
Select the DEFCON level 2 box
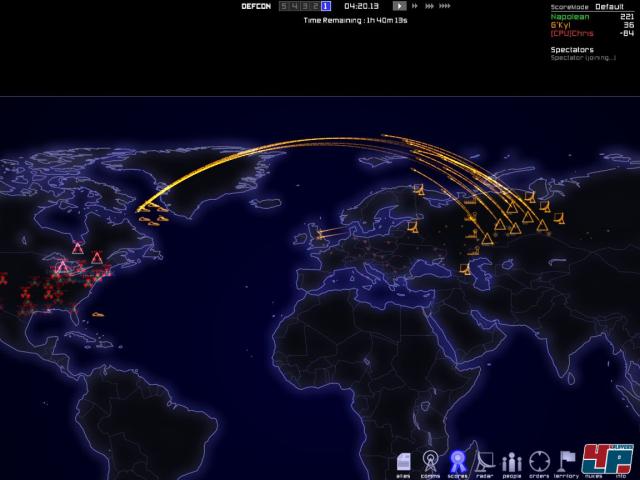click(x=316, y=6)
